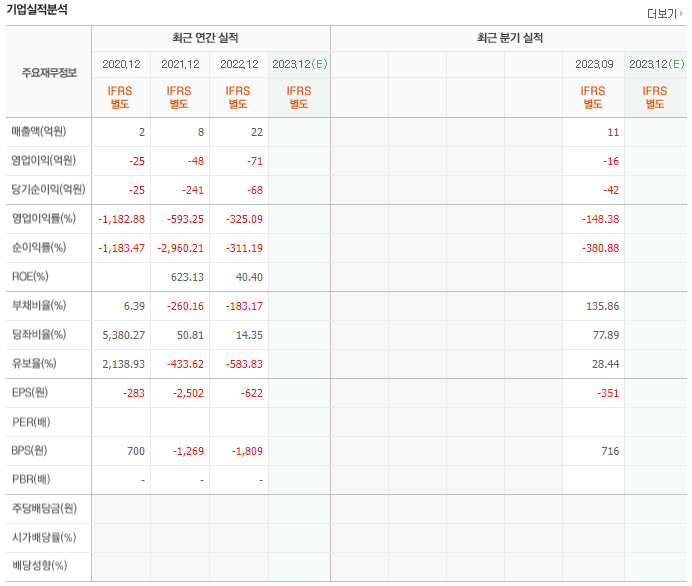Select the BPS(원) row label
This screenshot has height=586, width=692.
[x=29, y=451]
